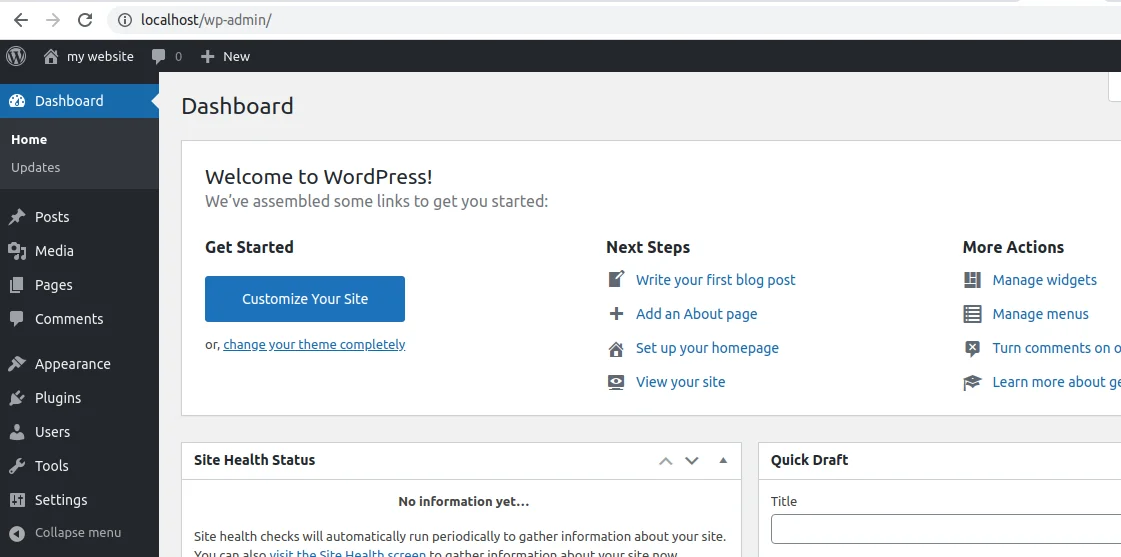The image size is (1121, 557).
Task: Click the house icon beside Set up homepage
Action: pyautogui.click(x=616, y=348)
